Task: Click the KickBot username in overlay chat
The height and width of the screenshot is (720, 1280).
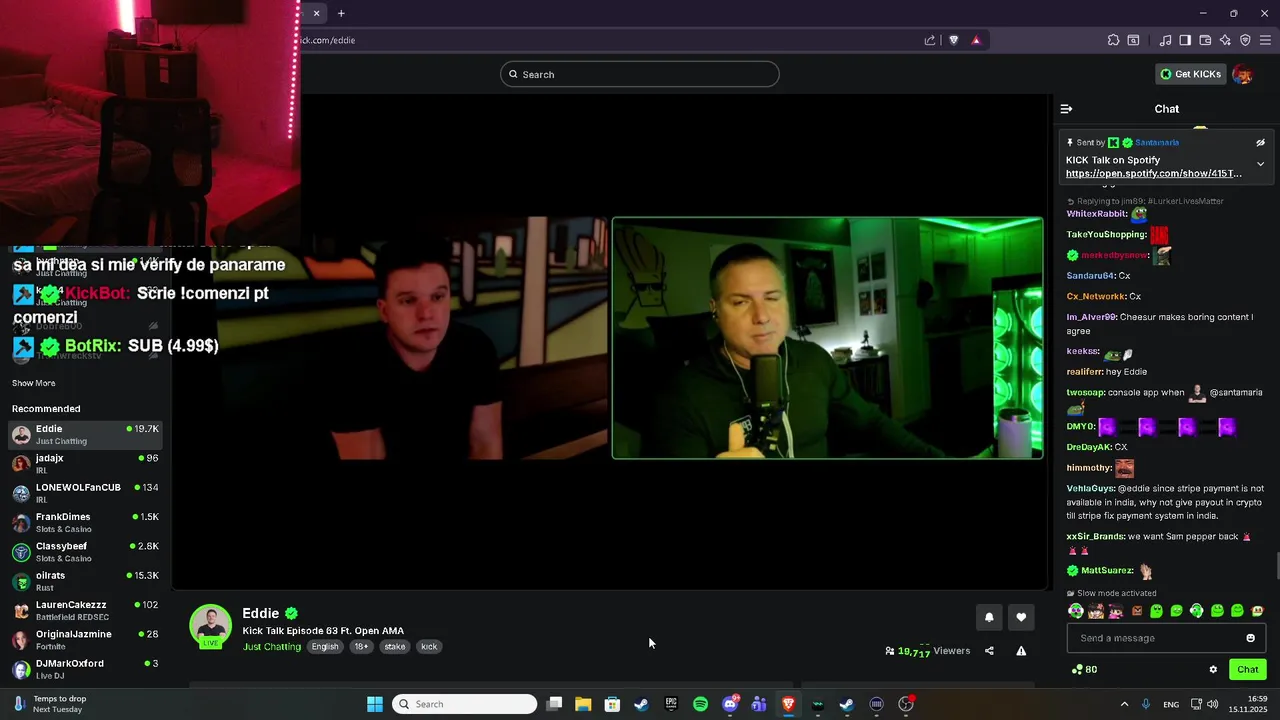Action: click(x=98, y=294)
